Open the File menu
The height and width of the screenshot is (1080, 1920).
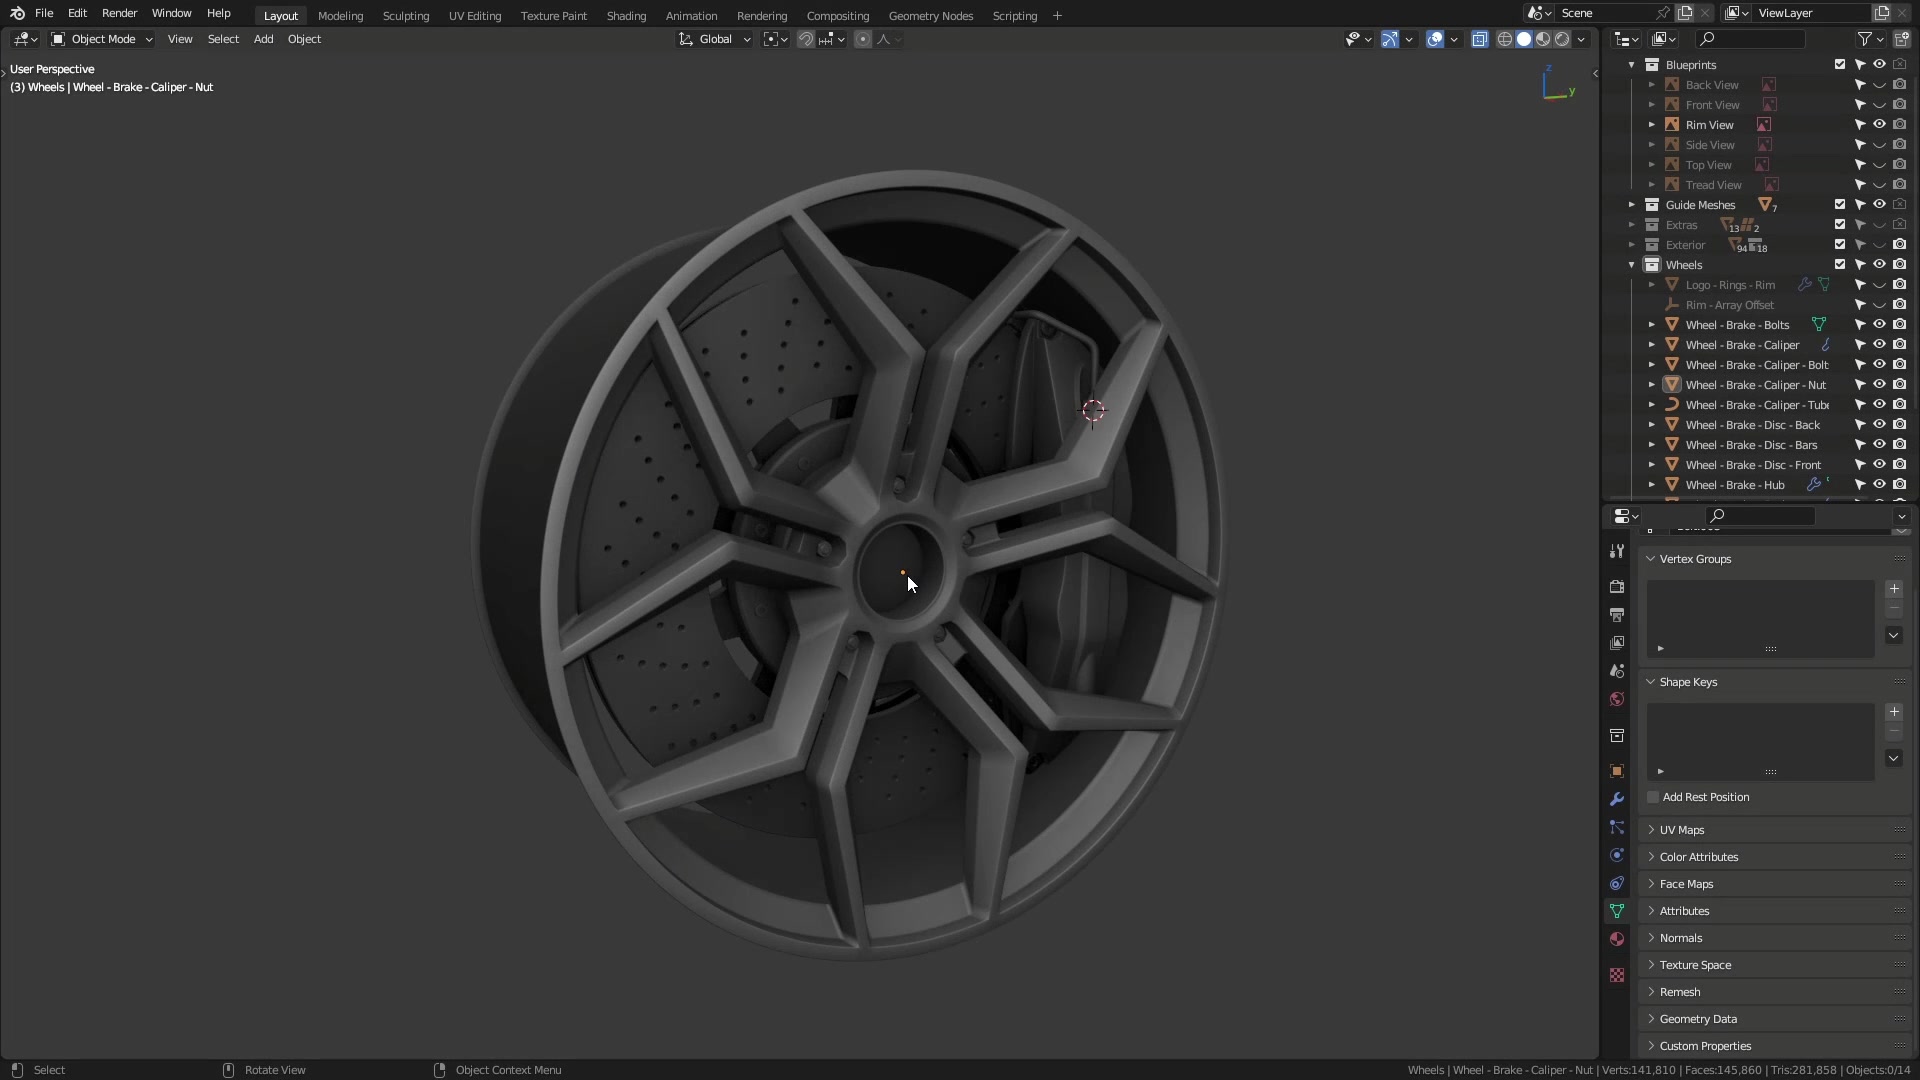pyautogui.click(x=44, y=13)
